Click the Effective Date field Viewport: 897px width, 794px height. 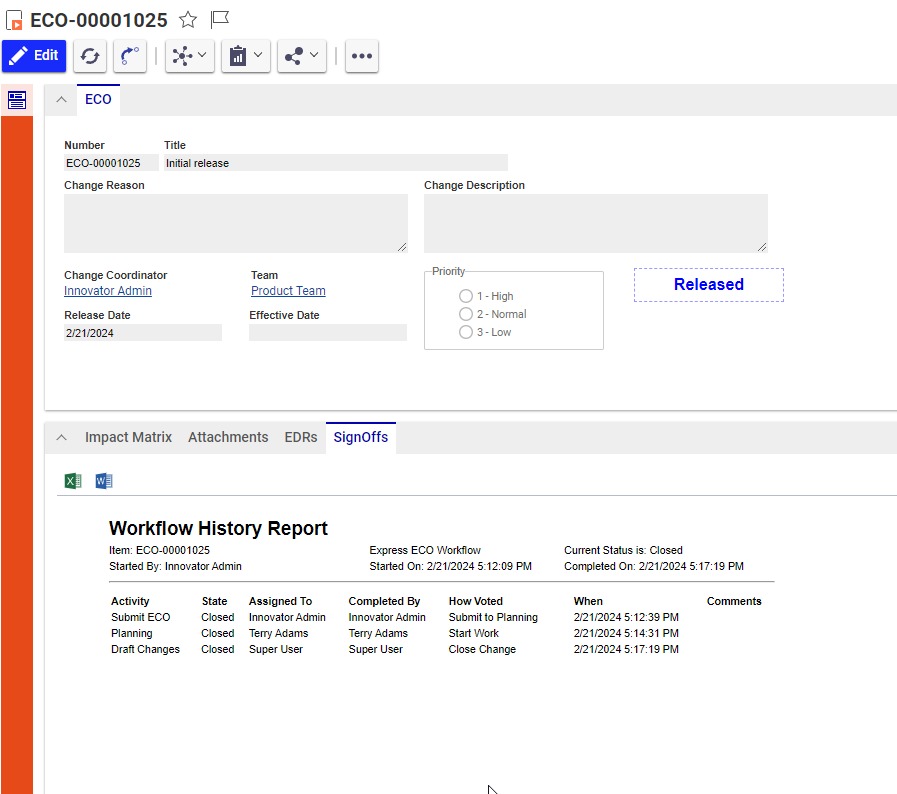pos(328,333)
